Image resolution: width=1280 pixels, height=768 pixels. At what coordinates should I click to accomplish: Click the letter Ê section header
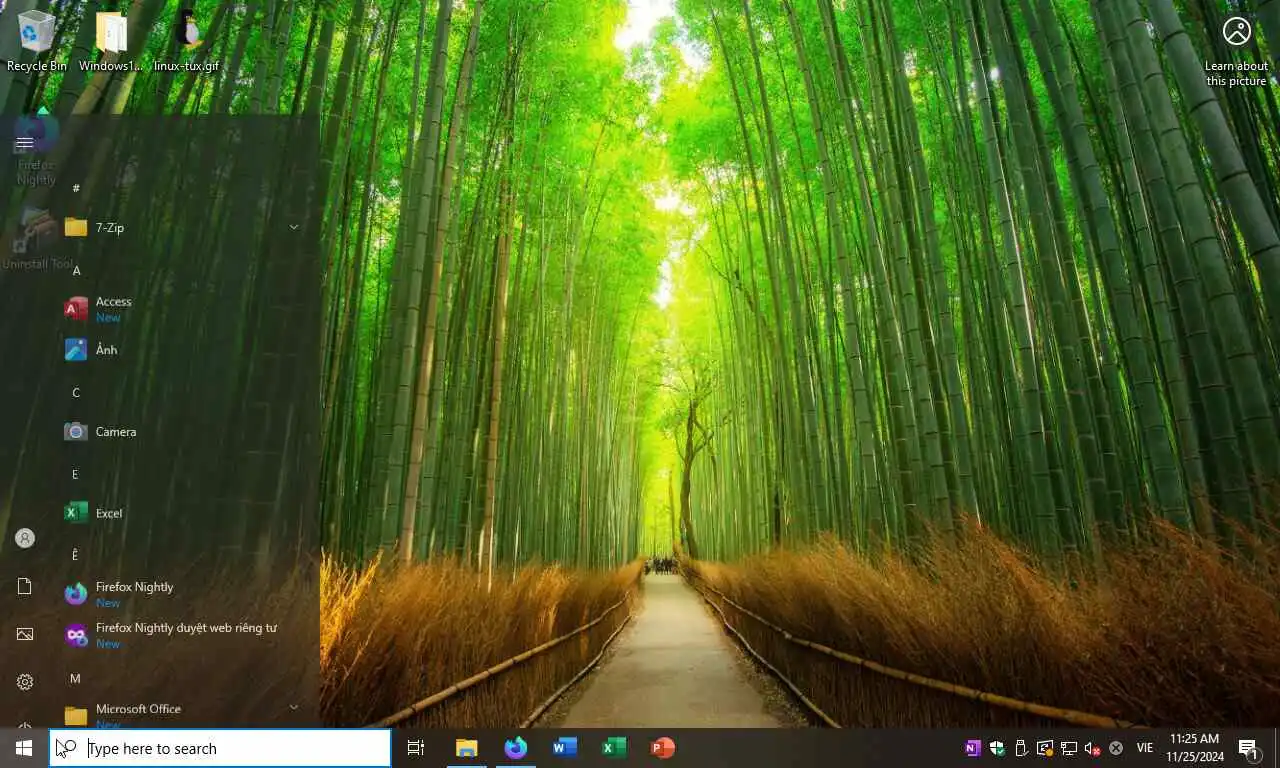76,555
